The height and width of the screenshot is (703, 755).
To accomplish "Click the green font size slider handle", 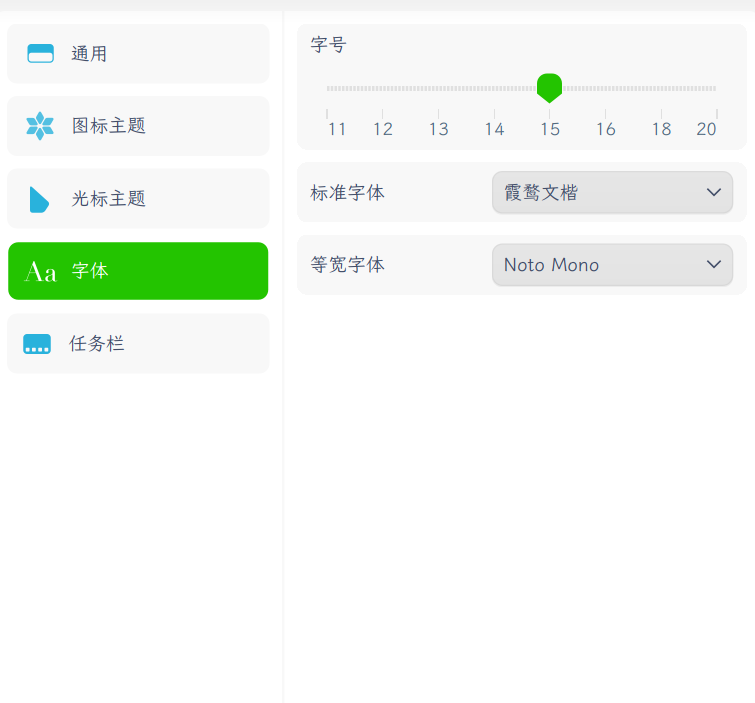I will pyautogui.click(x=549, y=88).
